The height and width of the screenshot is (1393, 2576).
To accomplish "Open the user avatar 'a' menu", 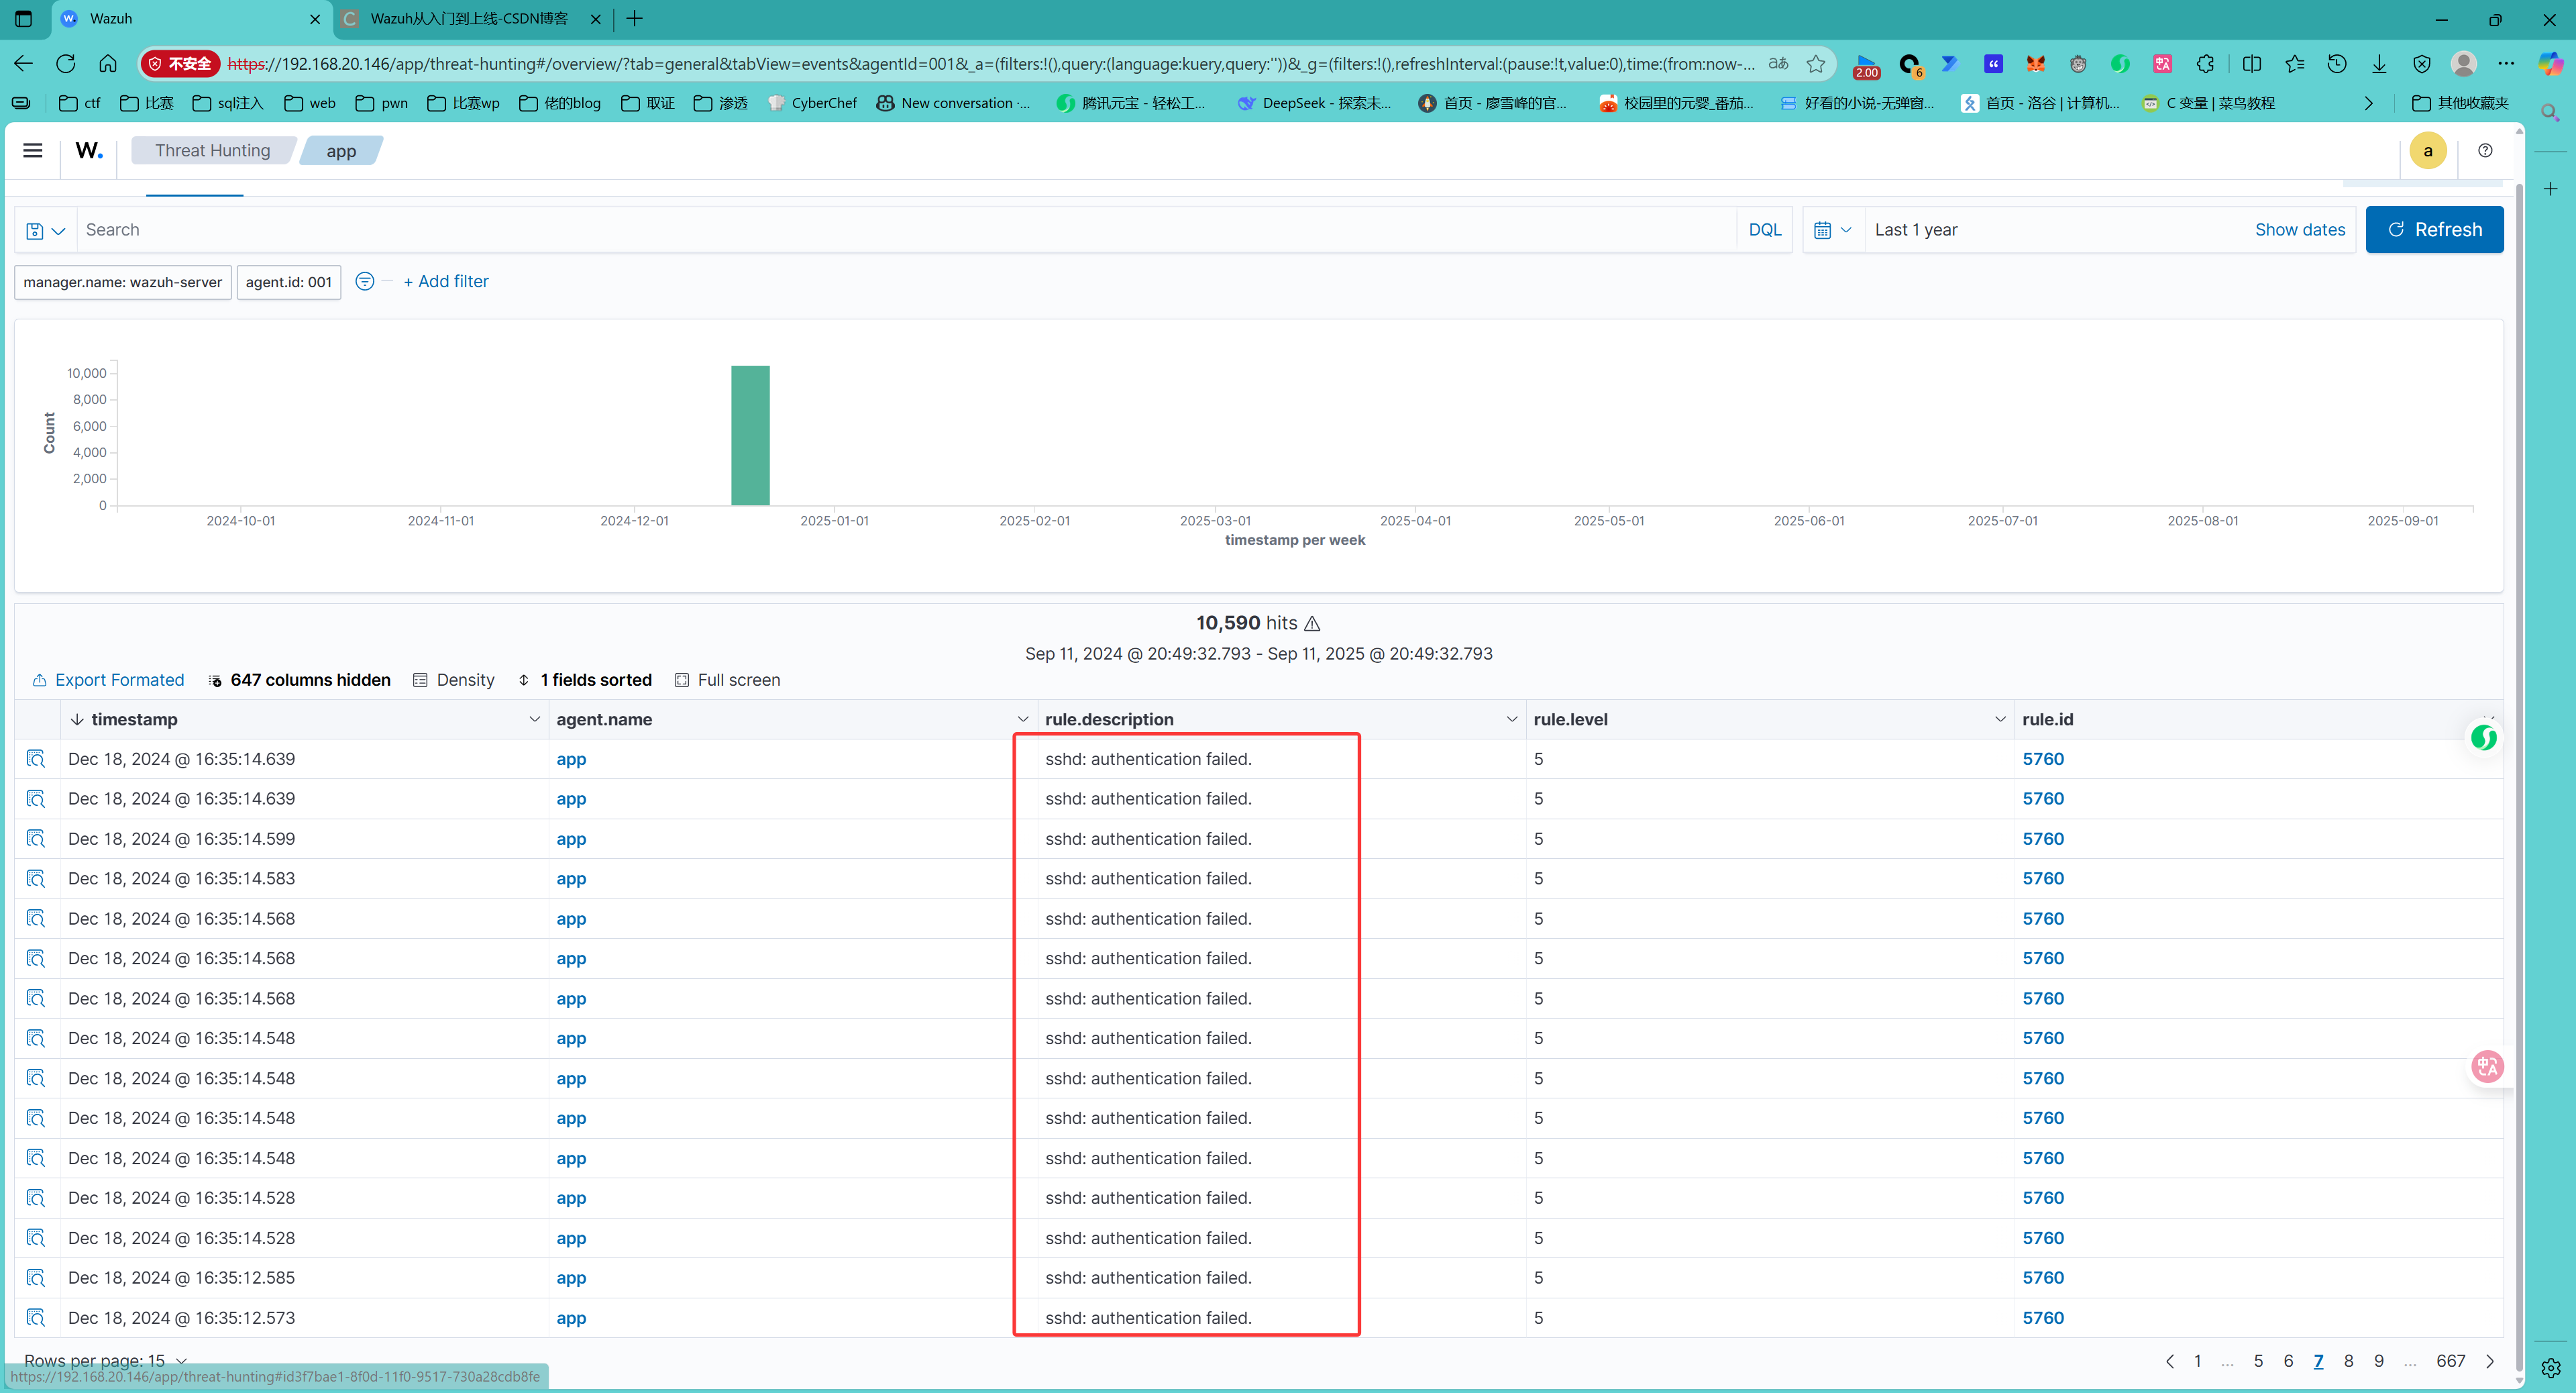I will point(2427,151).
